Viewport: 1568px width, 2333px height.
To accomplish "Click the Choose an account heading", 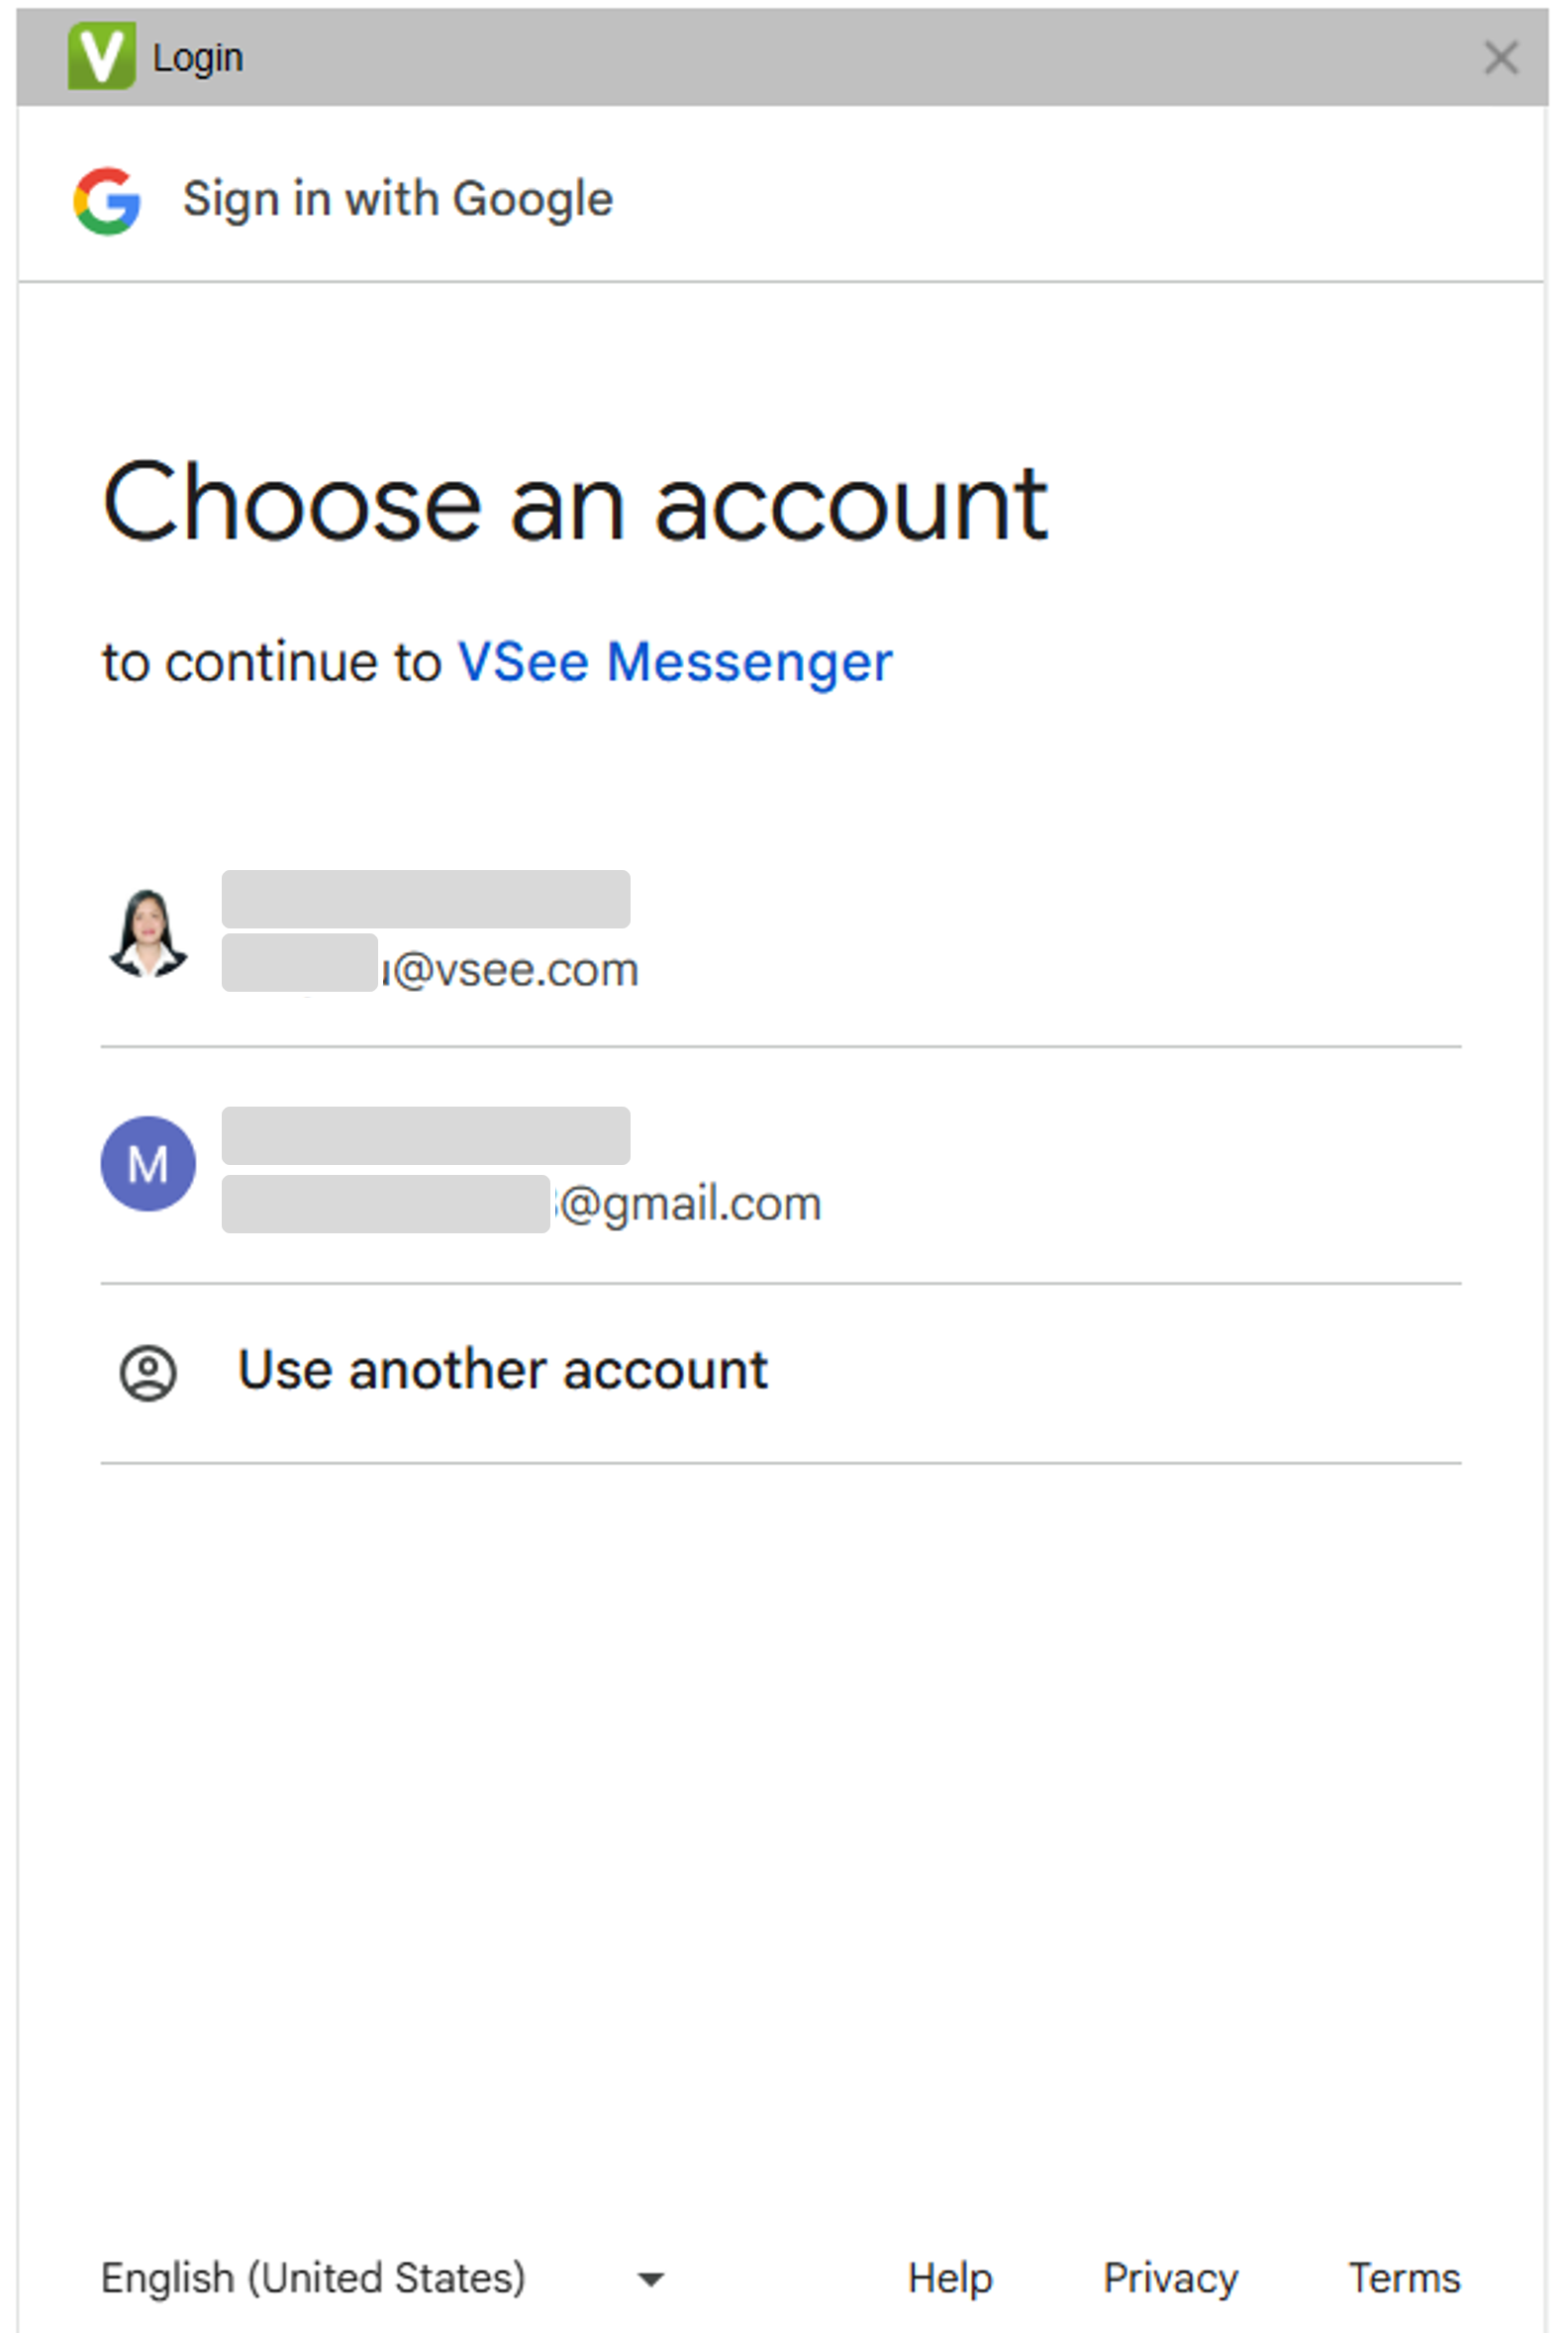I will (575, 503).
